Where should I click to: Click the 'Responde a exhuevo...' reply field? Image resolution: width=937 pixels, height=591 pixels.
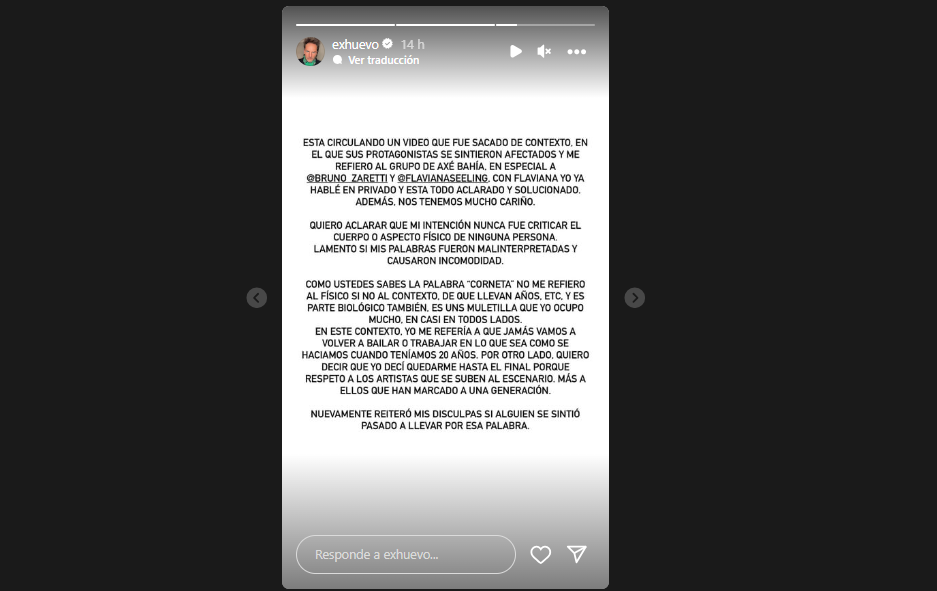tap(406, 555)
